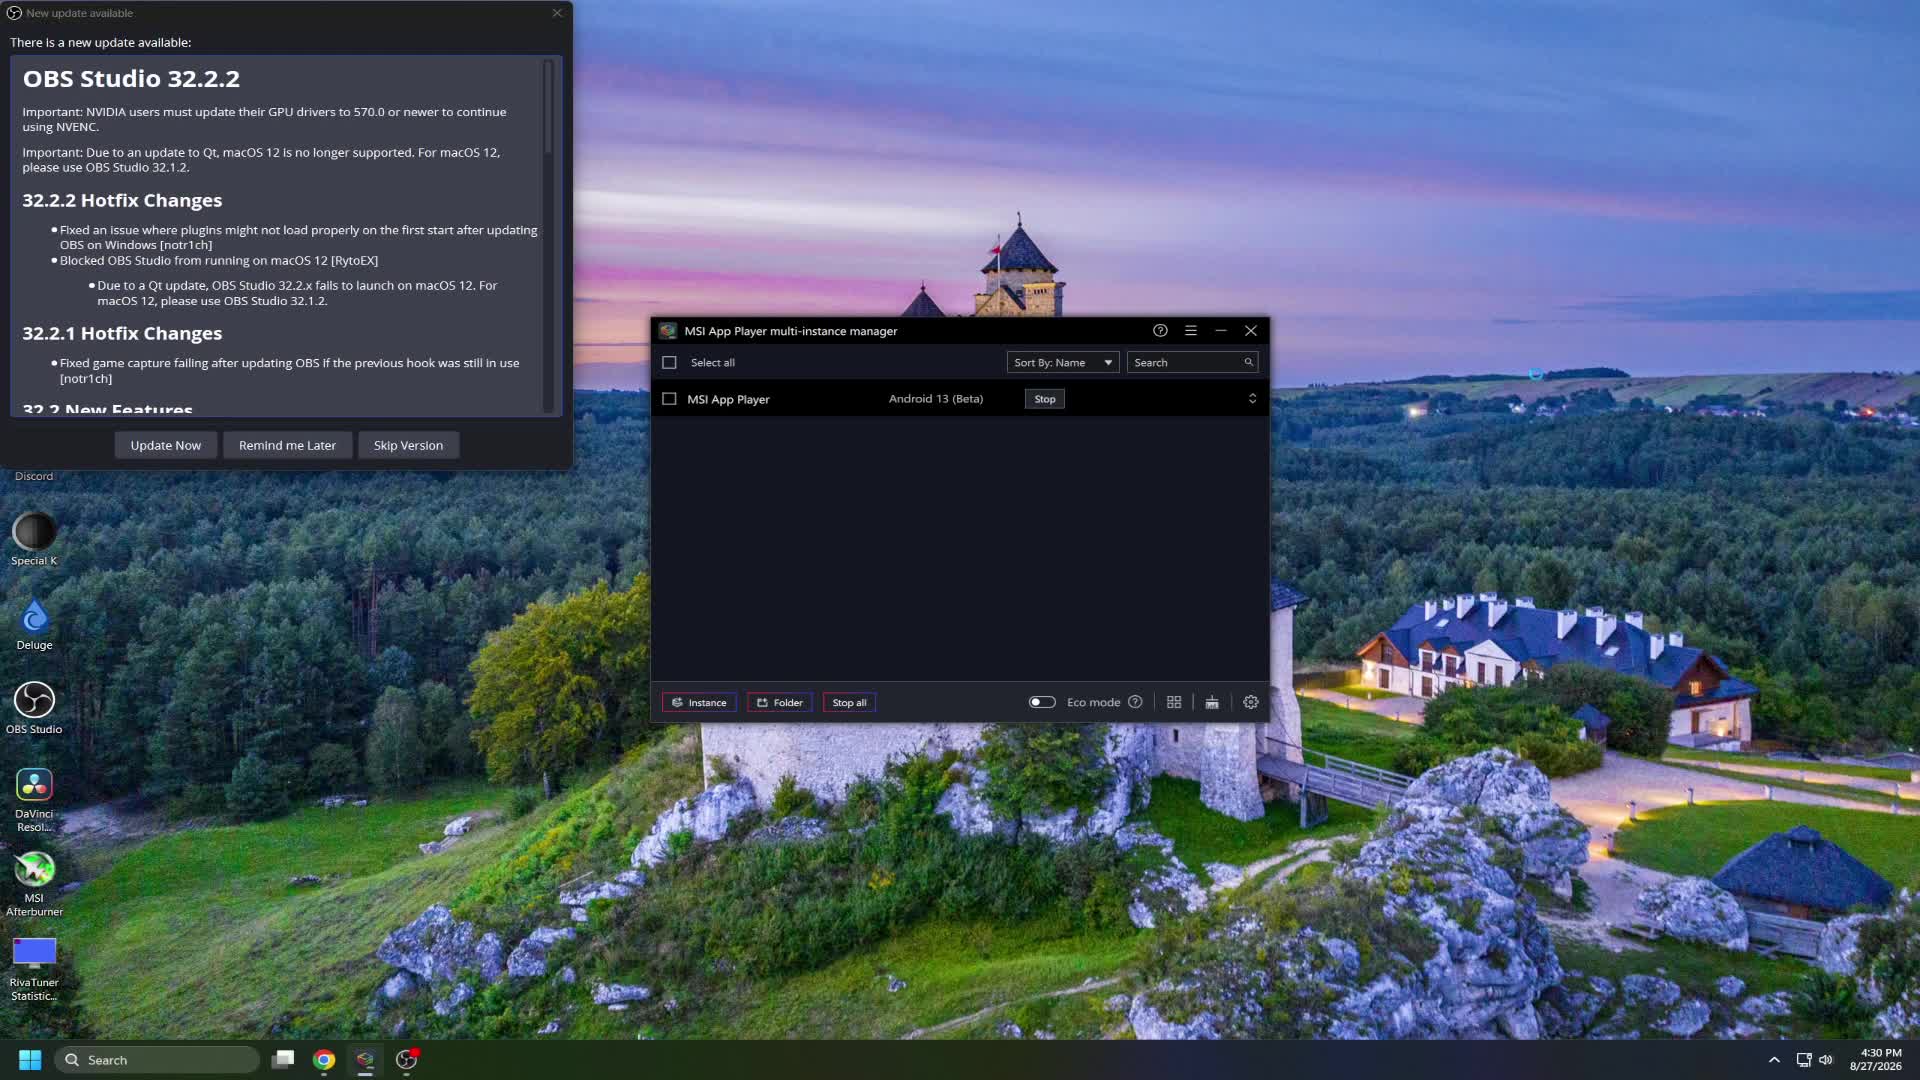Image resolution: width=1920 pixels, height=1080 pixels.
Task: Open Google Chrome from the taskbar
Action: [324, 1060]
